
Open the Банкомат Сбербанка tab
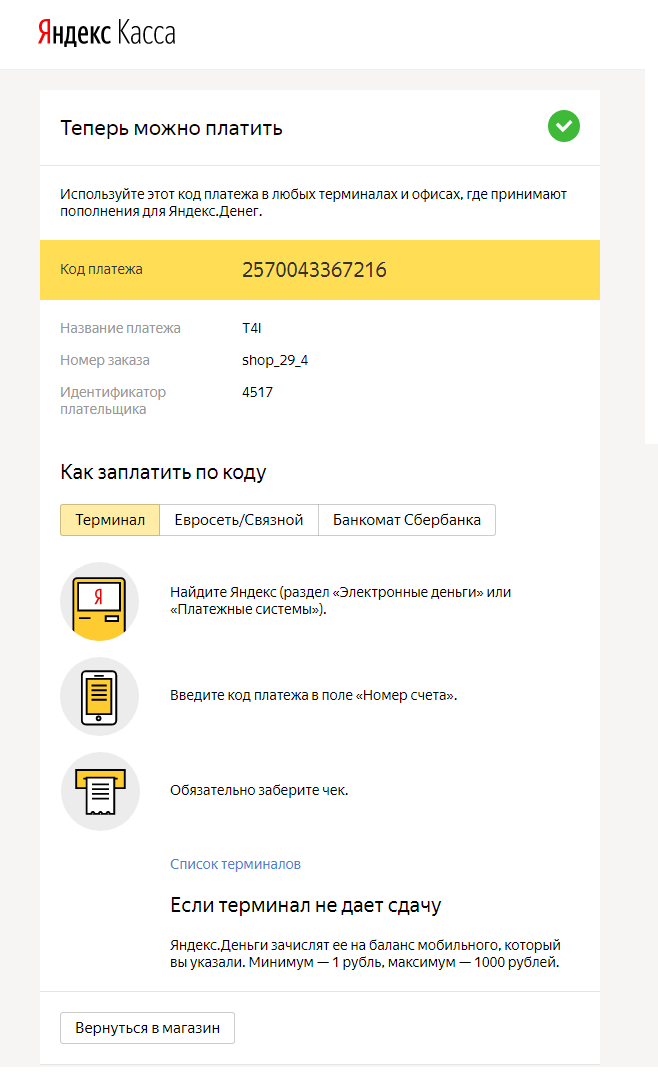click(x=407, y=520)
